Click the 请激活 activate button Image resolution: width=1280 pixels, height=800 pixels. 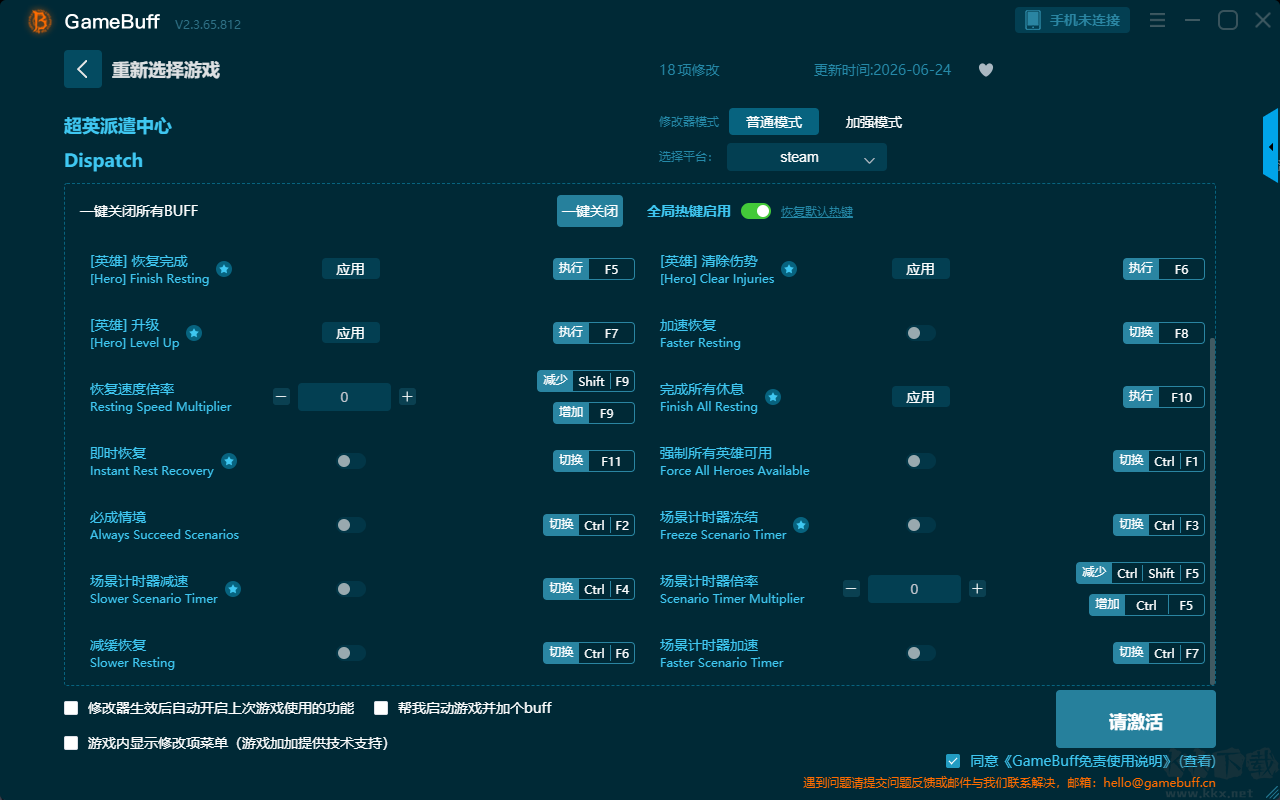click(x=1136, y=720)
